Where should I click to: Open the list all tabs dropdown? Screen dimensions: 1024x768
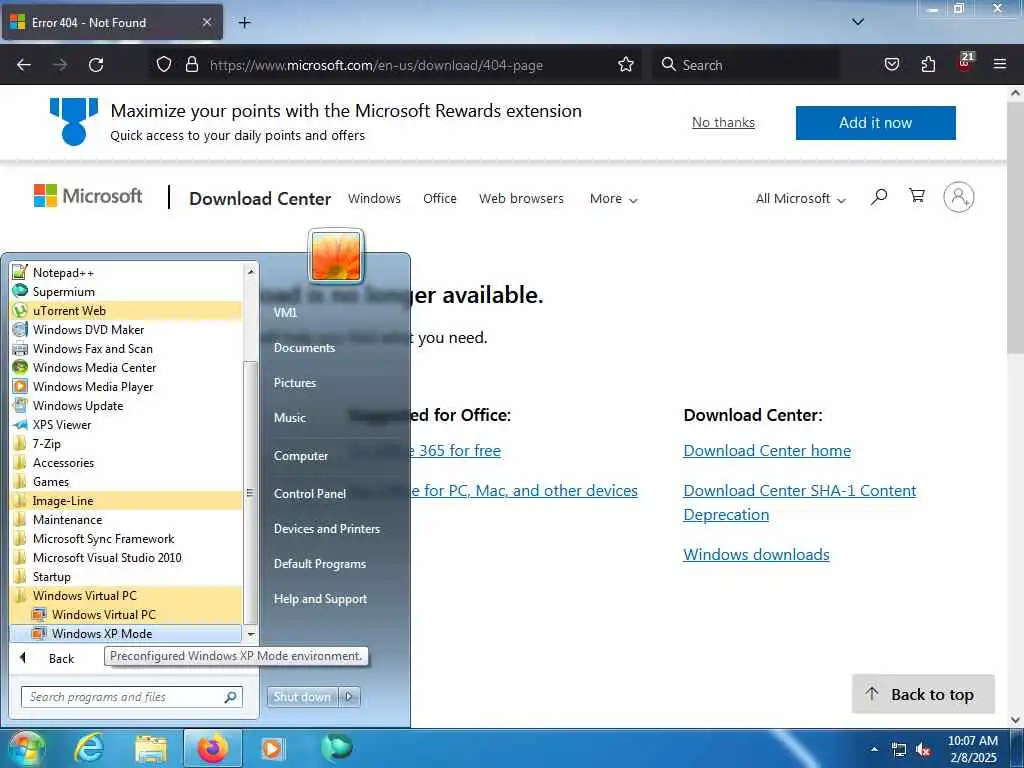click(857, 22)
